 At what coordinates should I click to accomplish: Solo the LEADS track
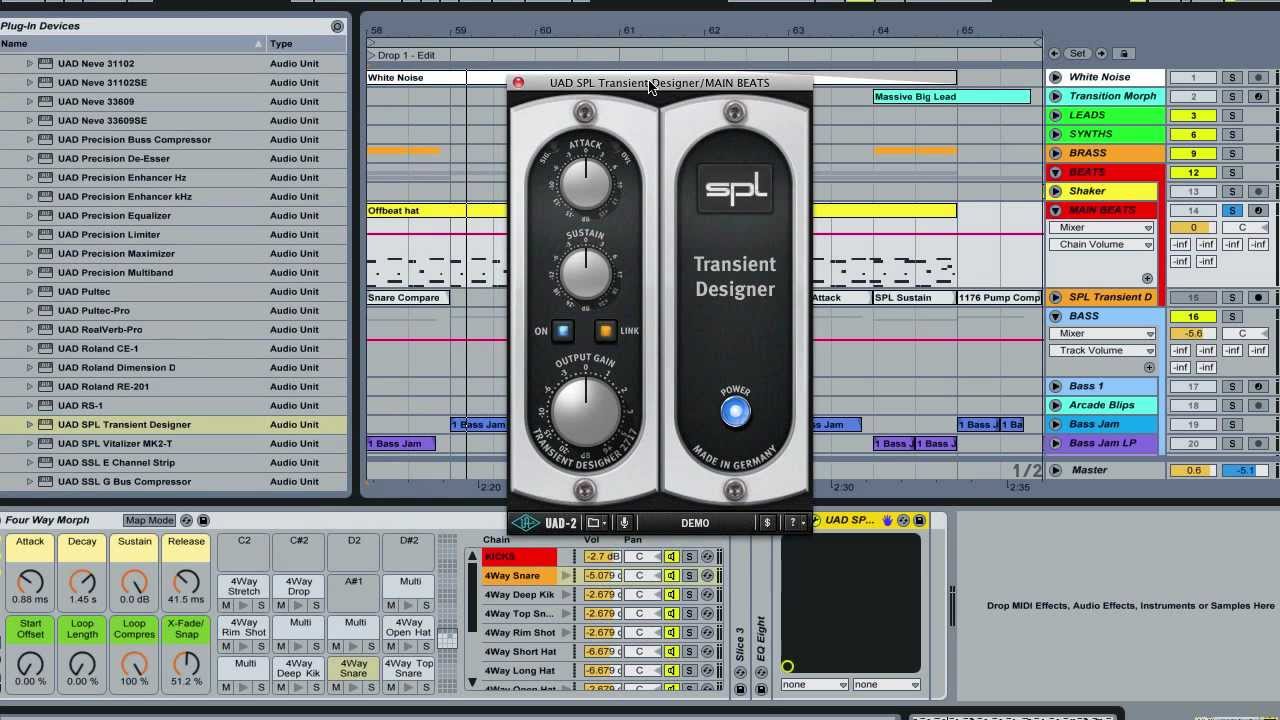click(1232, 115)
